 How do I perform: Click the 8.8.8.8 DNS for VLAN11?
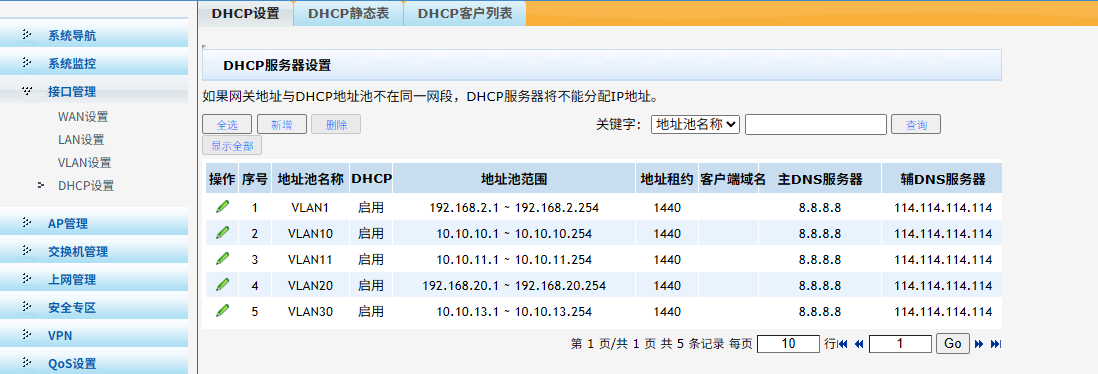coord(819,259)
